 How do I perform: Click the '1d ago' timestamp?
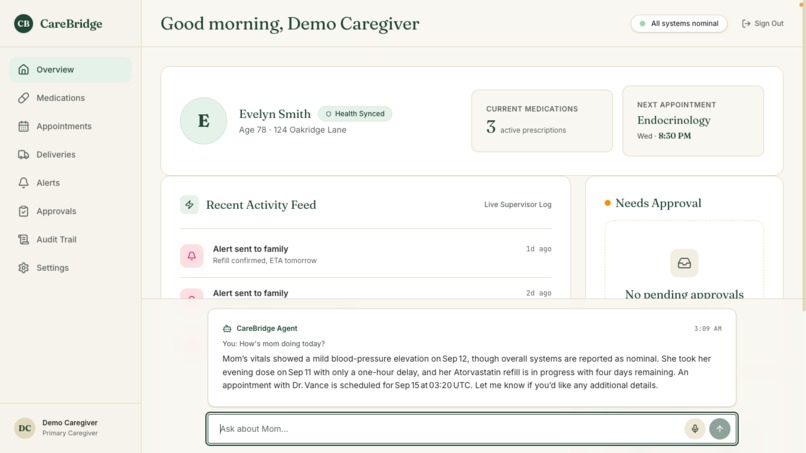539,249
